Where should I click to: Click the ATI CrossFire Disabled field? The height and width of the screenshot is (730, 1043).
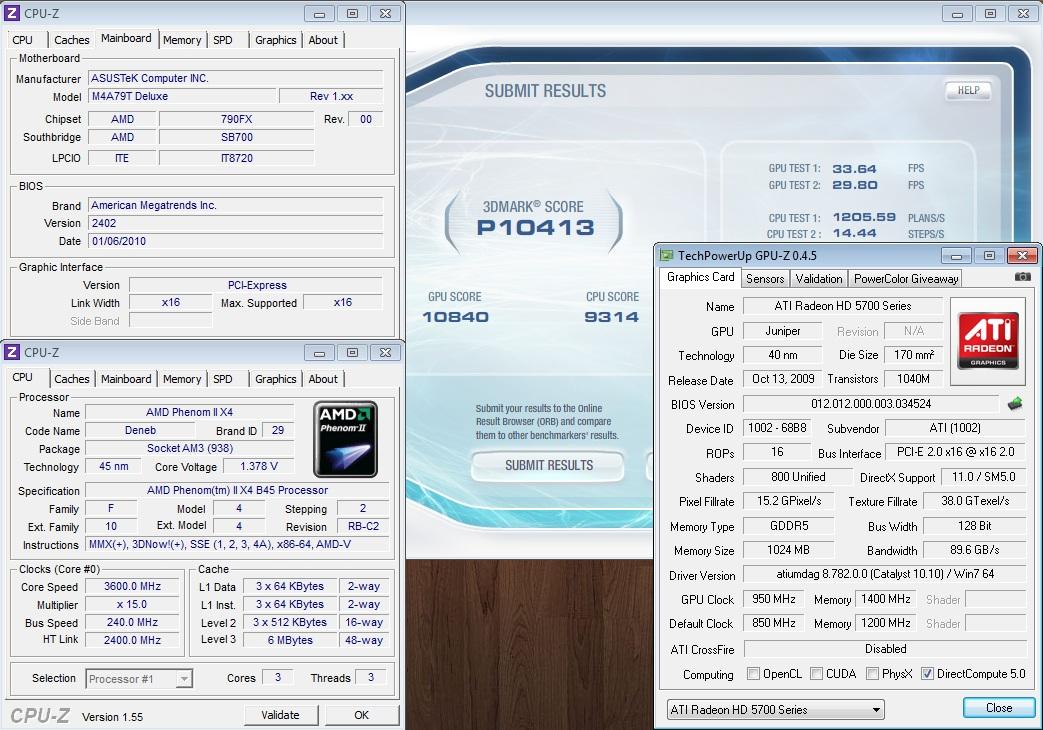pos(885,649)
